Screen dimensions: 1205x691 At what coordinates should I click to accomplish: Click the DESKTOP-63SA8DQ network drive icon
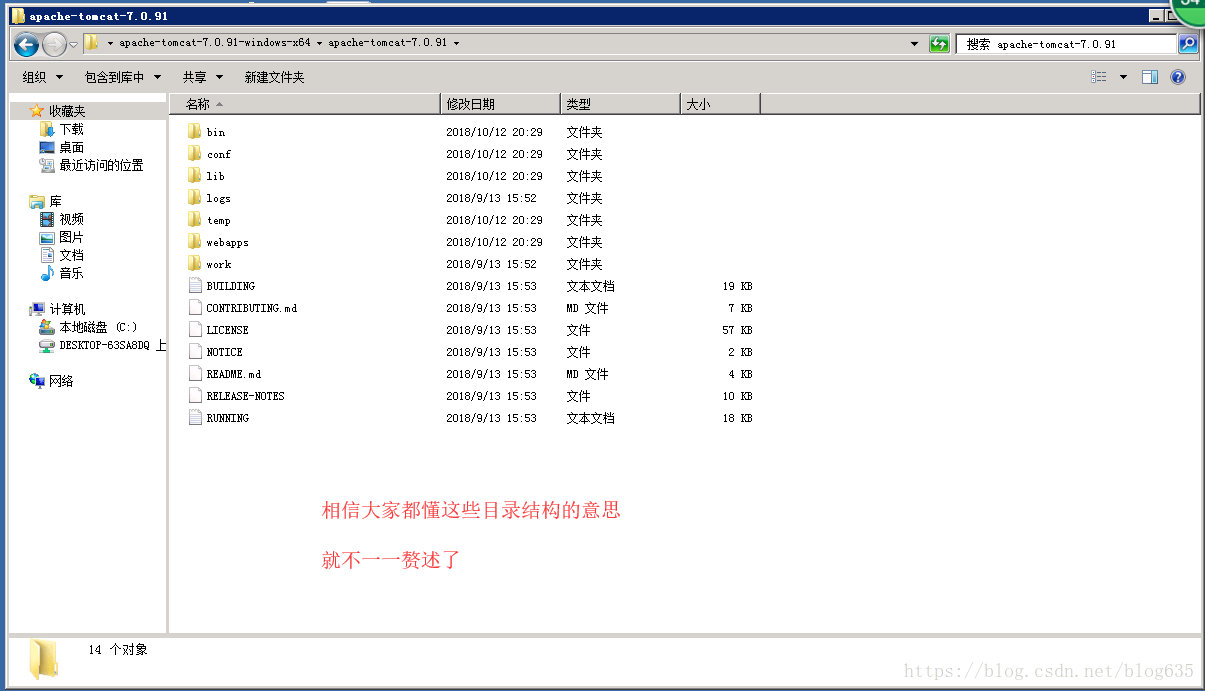click(47, 345)
